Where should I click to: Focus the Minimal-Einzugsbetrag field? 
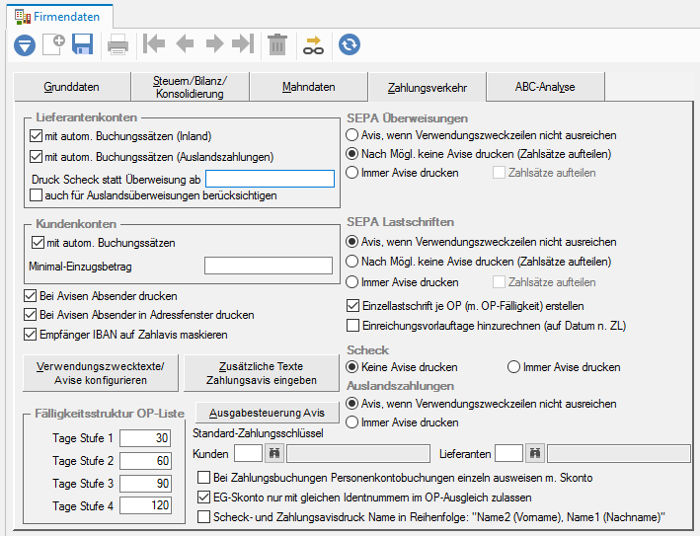268,266
